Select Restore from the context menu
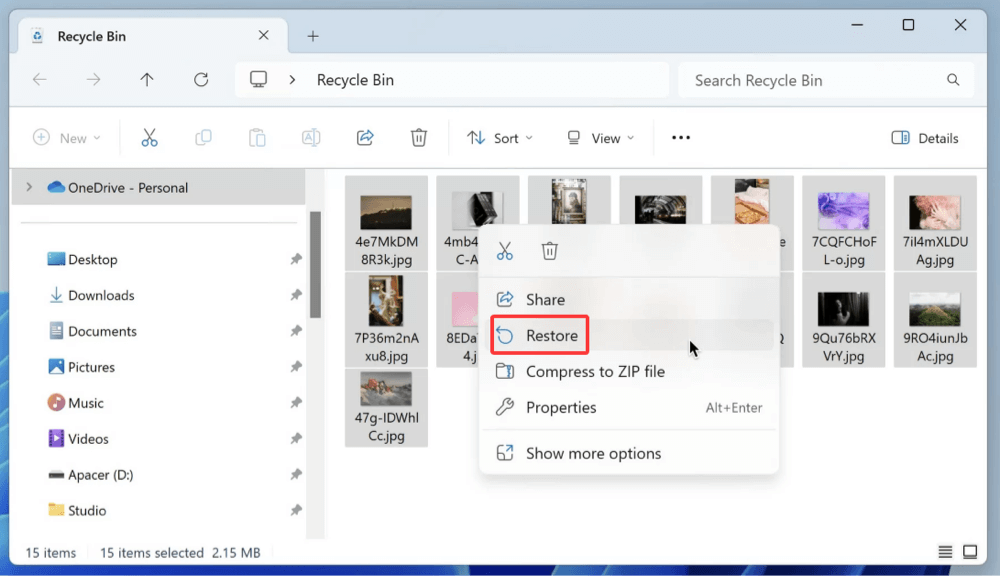The image size is (1000, 576). [x=552, y=336]
